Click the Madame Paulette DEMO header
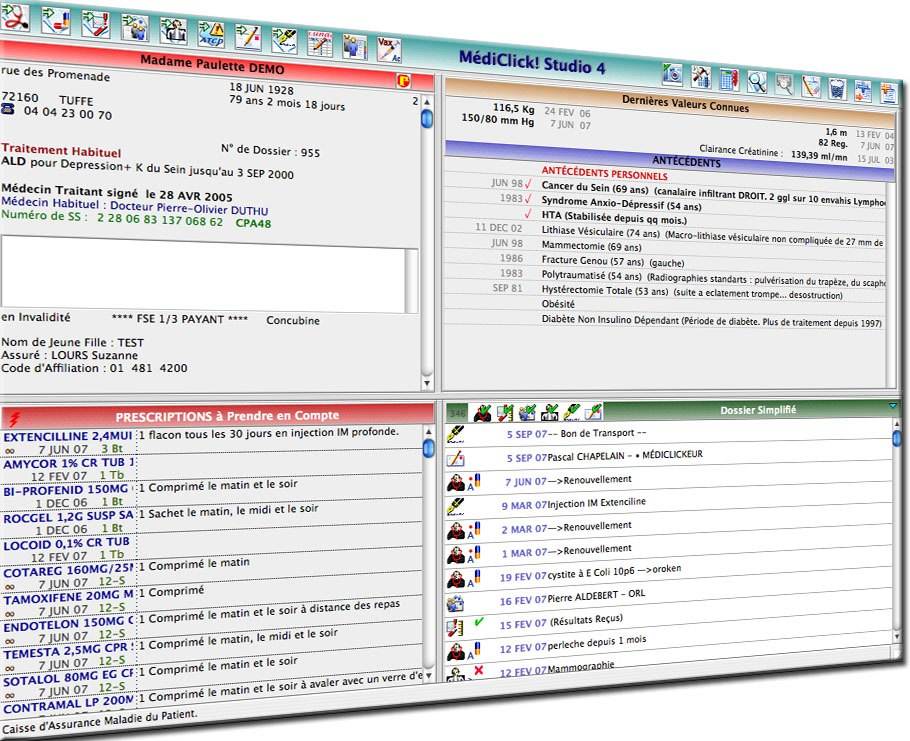Image resolution: width=910 pixels, height=741 pixels. (x=212, y=64)
